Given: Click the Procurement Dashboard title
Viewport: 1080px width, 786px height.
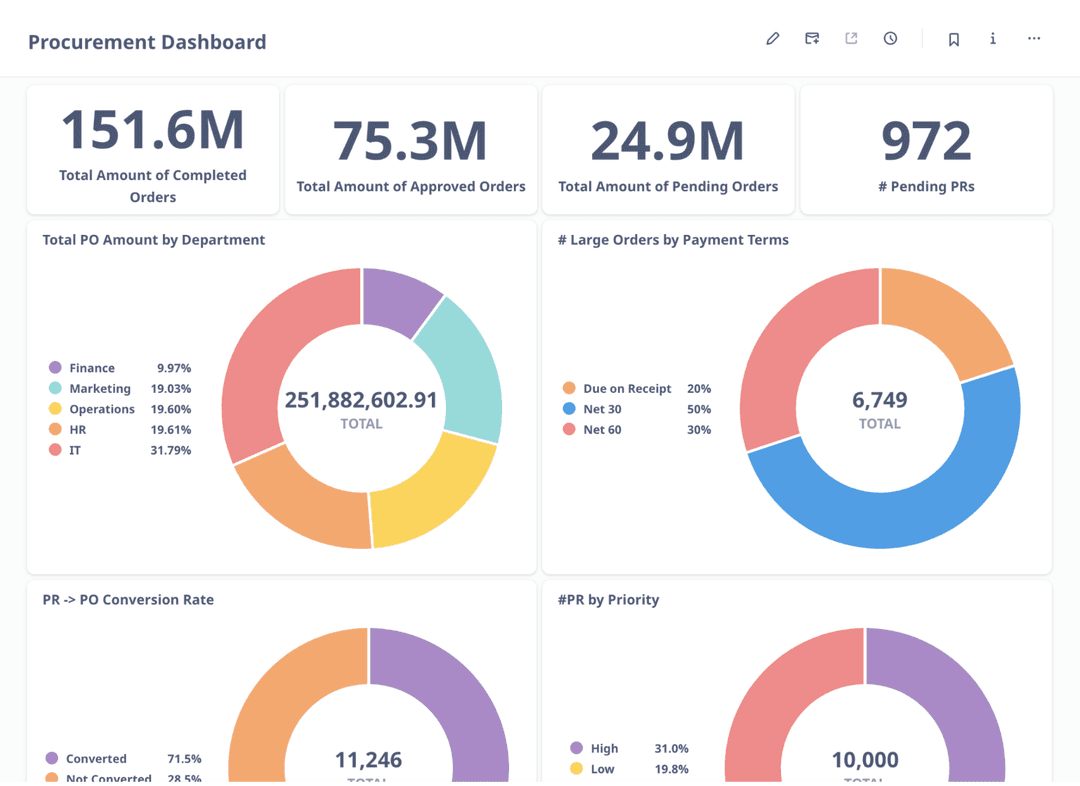Looking at the screenshot, I should click(147, 42).
